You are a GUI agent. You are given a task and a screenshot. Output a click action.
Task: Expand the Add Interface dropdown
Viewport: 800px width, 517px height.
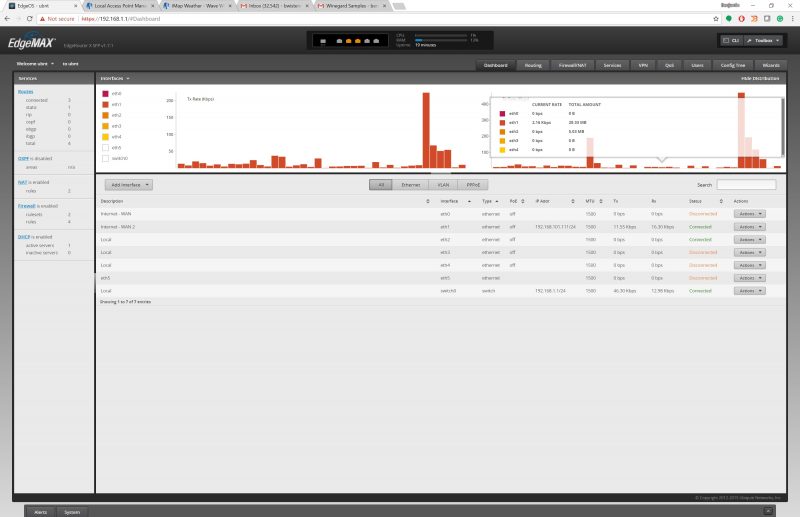tap(132, 185)
